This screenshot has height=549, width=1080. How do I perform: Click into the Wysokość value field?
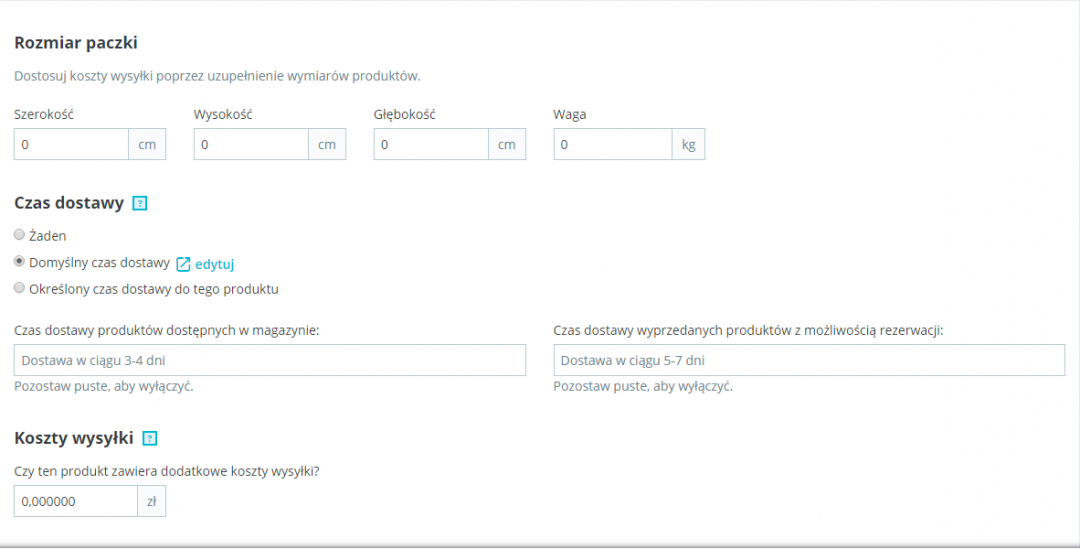click(251, 145)
